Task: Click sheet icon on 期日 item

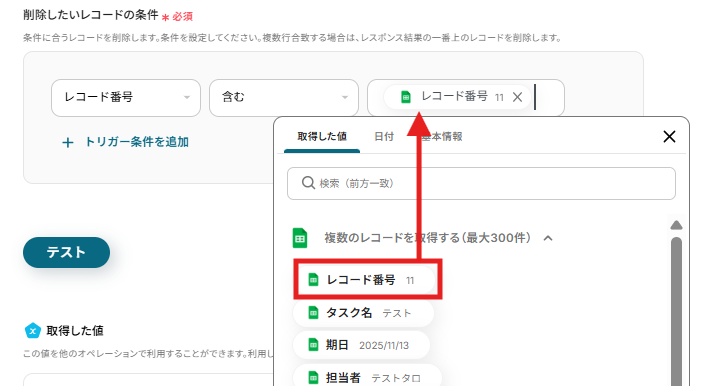Action: (x=313, y=345)
